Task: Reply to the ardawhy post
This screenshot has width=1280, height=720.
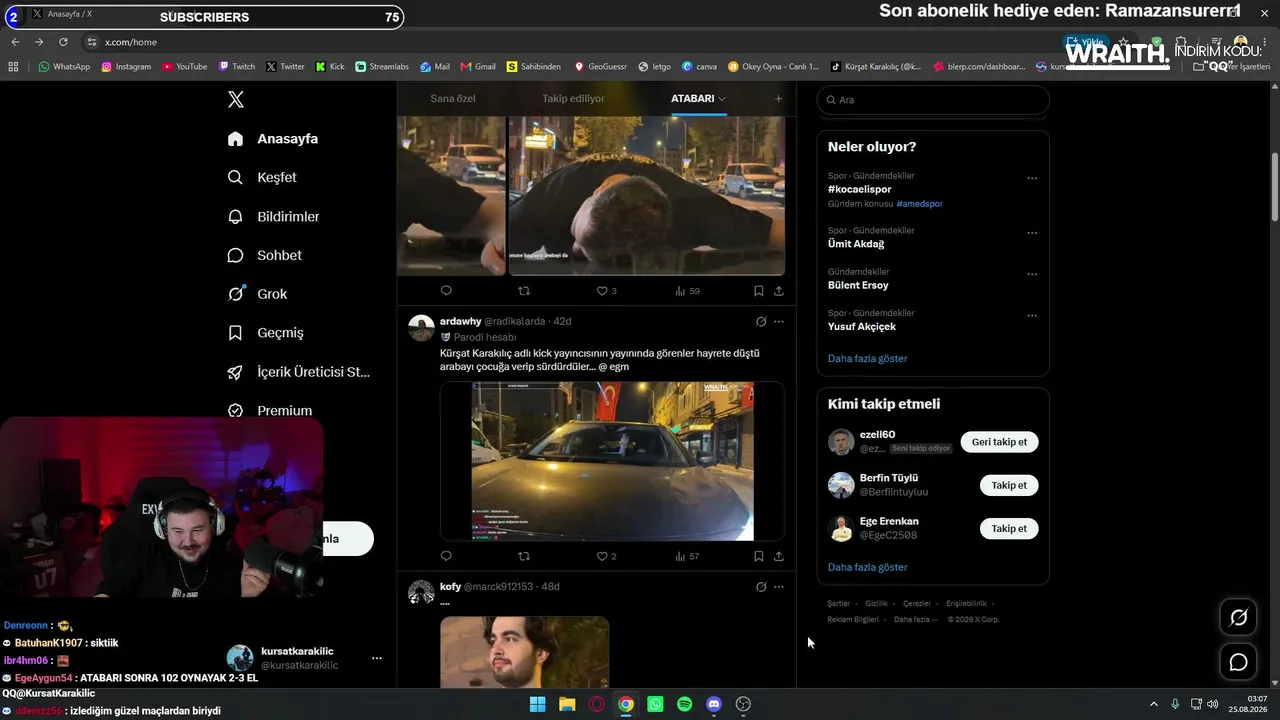Action: pos(446,556)
